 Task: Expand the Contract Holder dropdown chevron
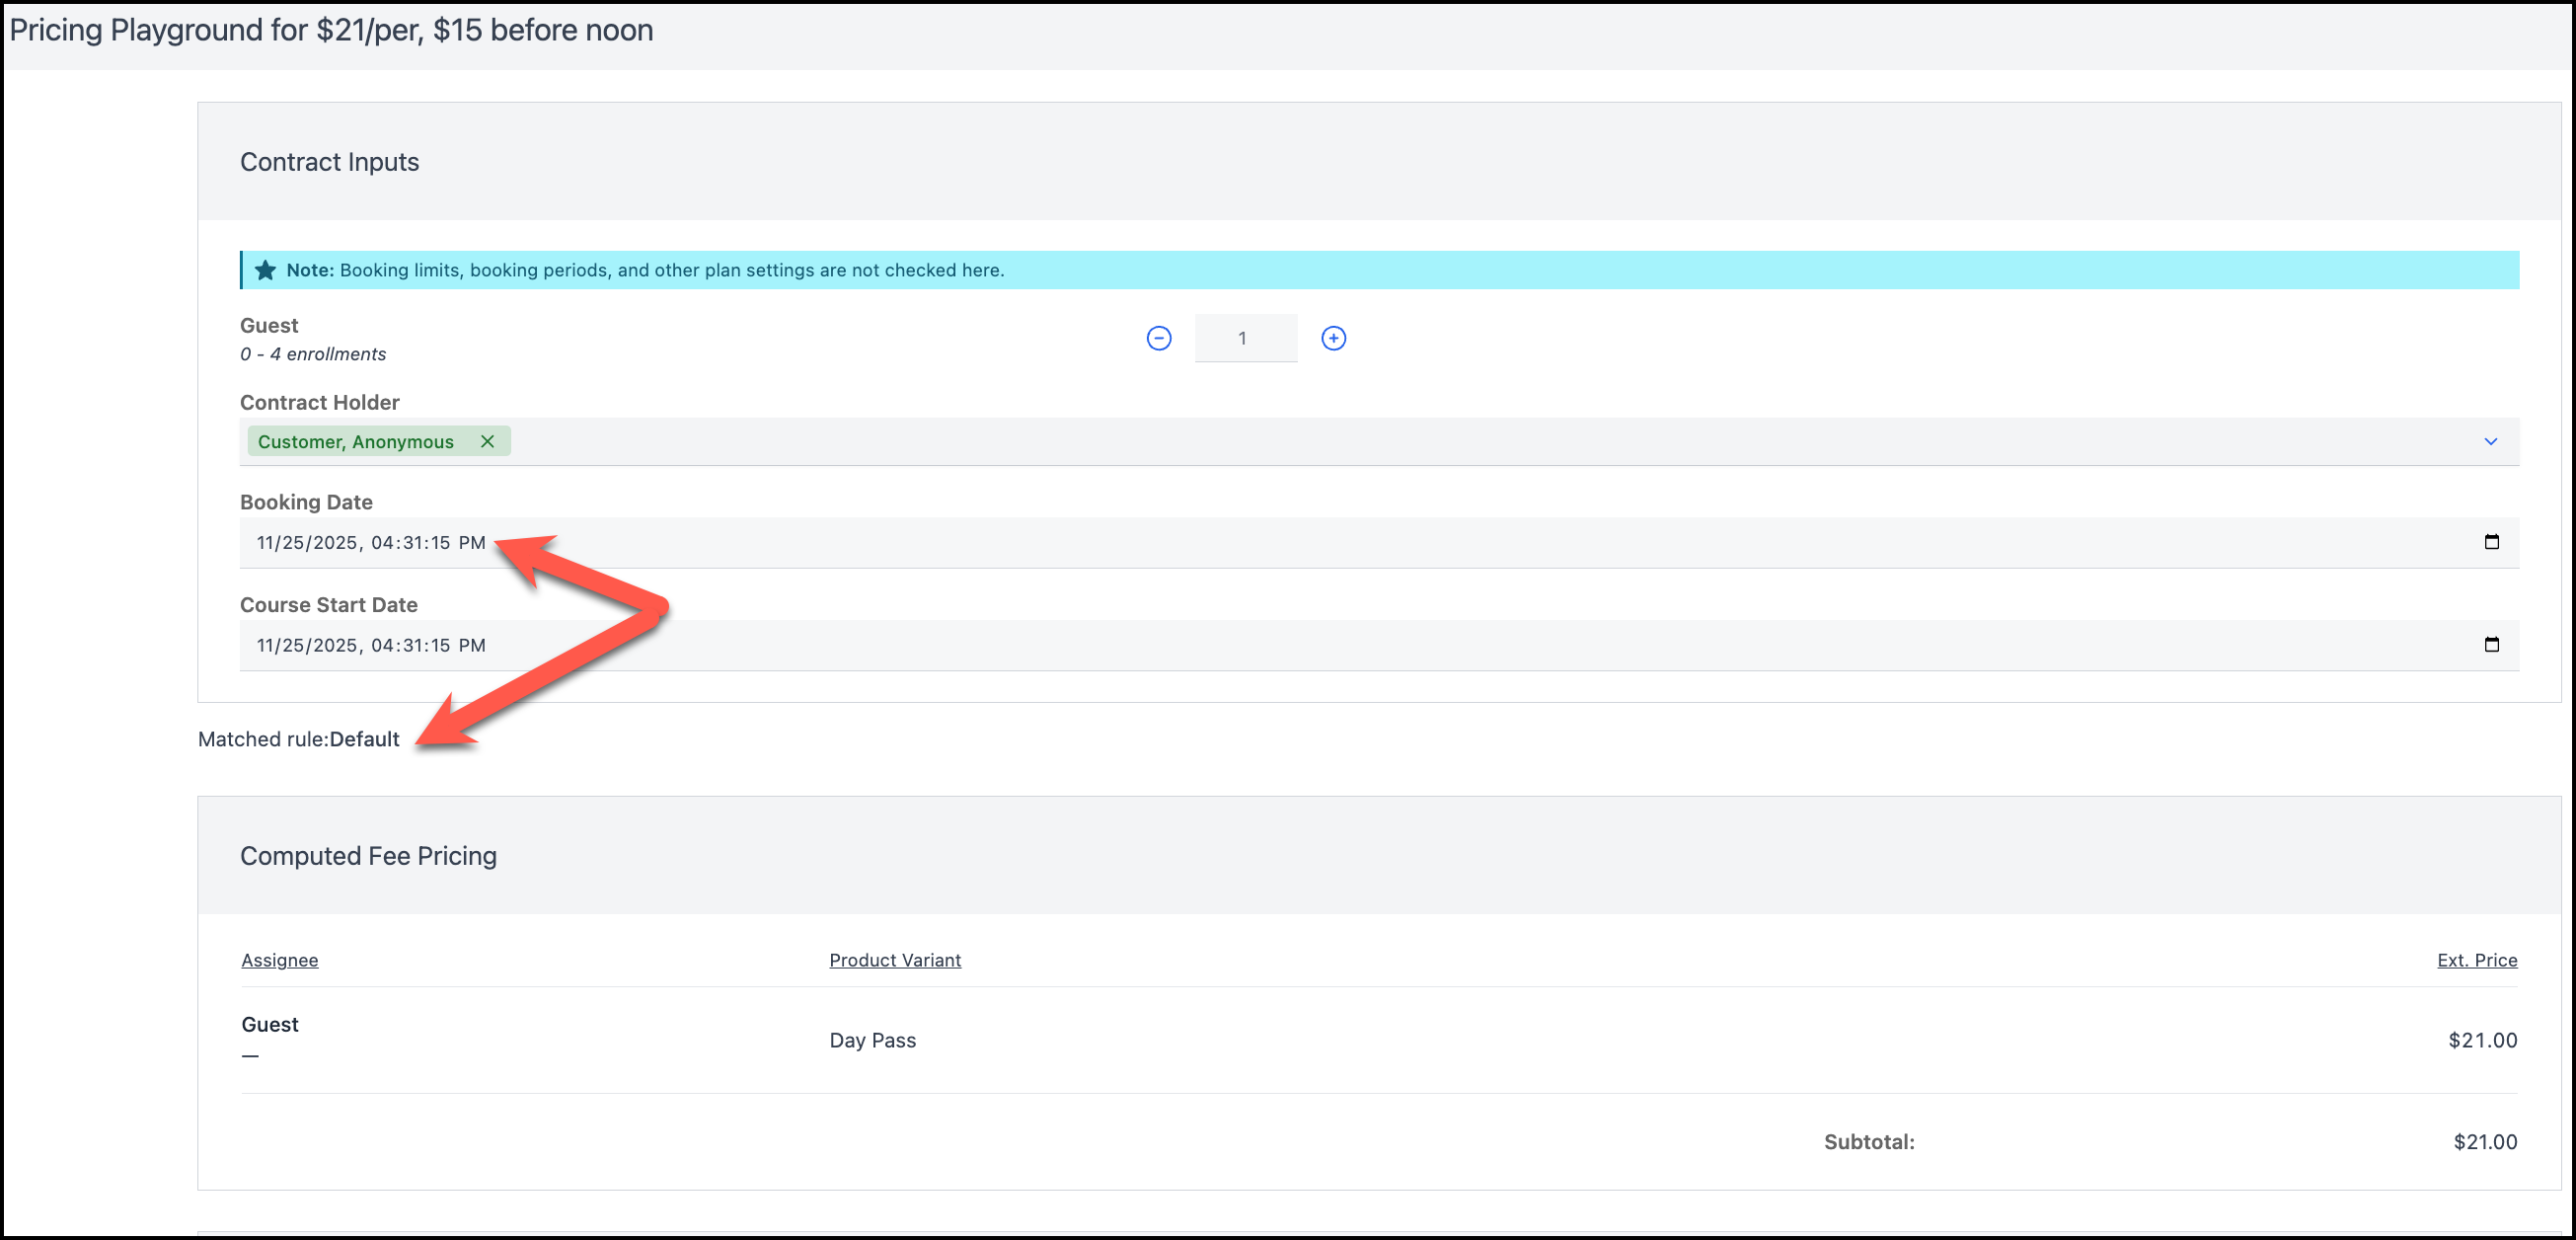click(2490, 441)
